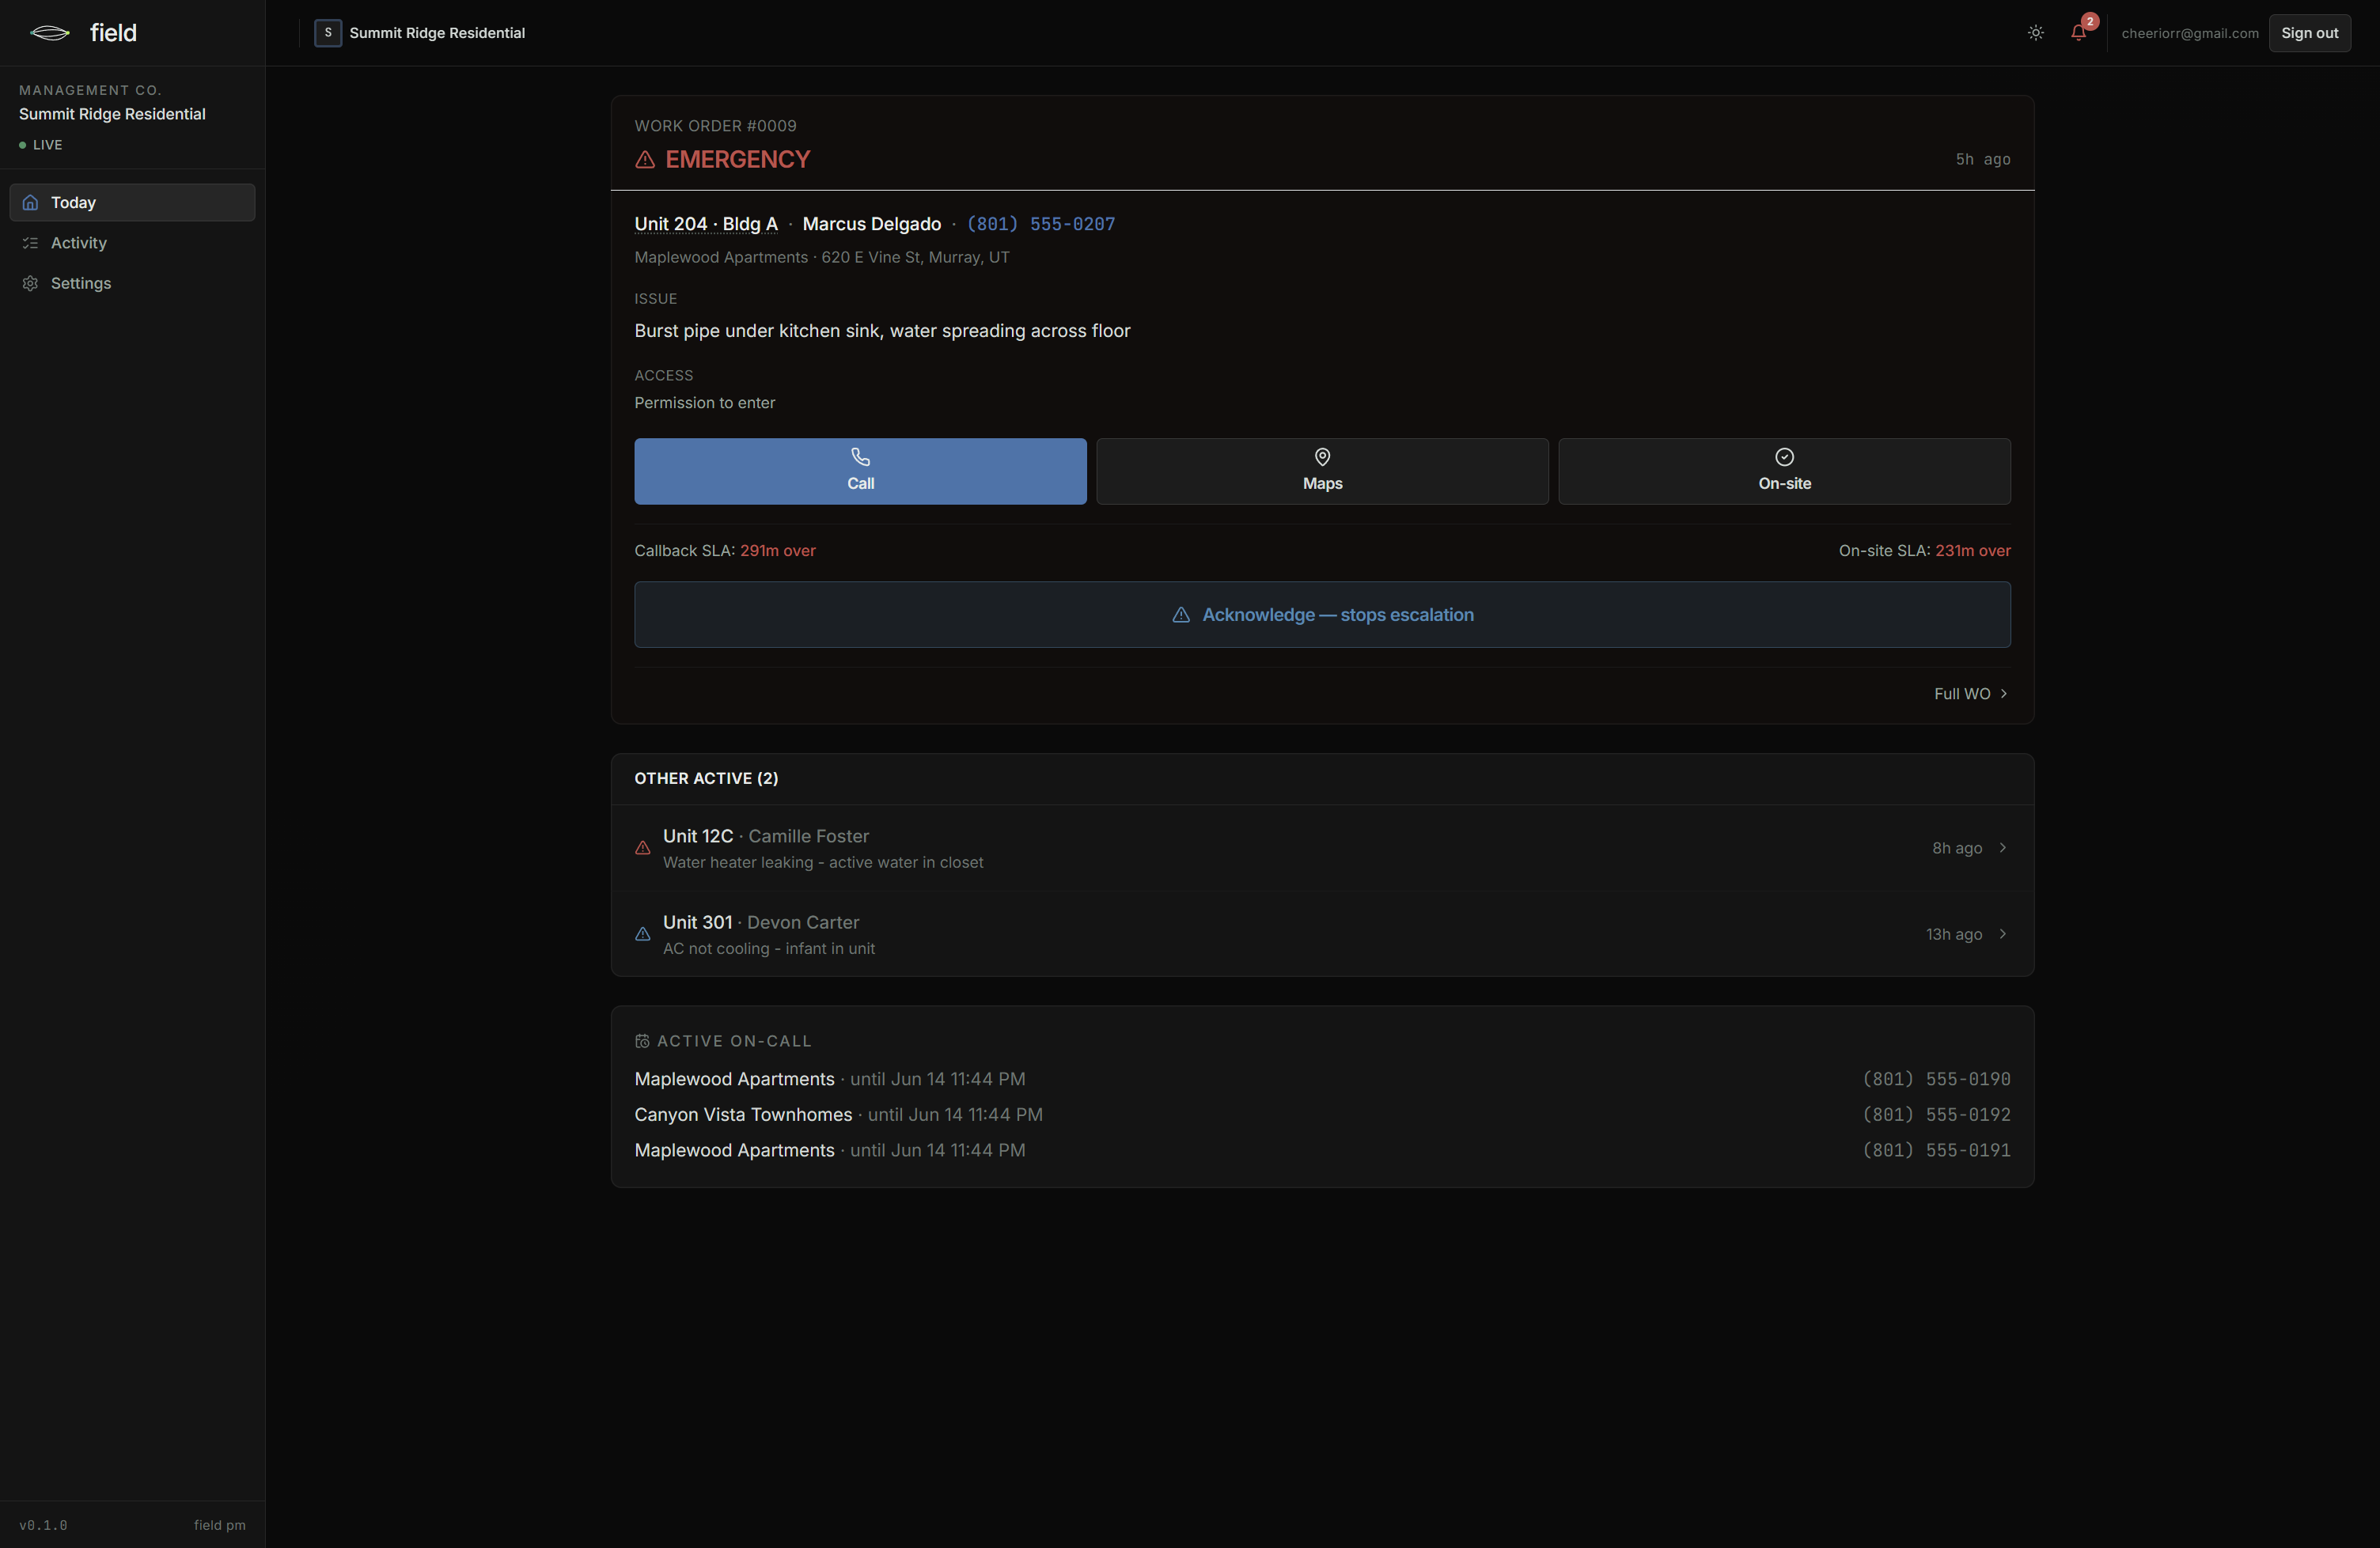This screenshot has width=2380, height=1548.
Task: Click the Unit 204 · Bldg A link
Action: click(706, 224)
